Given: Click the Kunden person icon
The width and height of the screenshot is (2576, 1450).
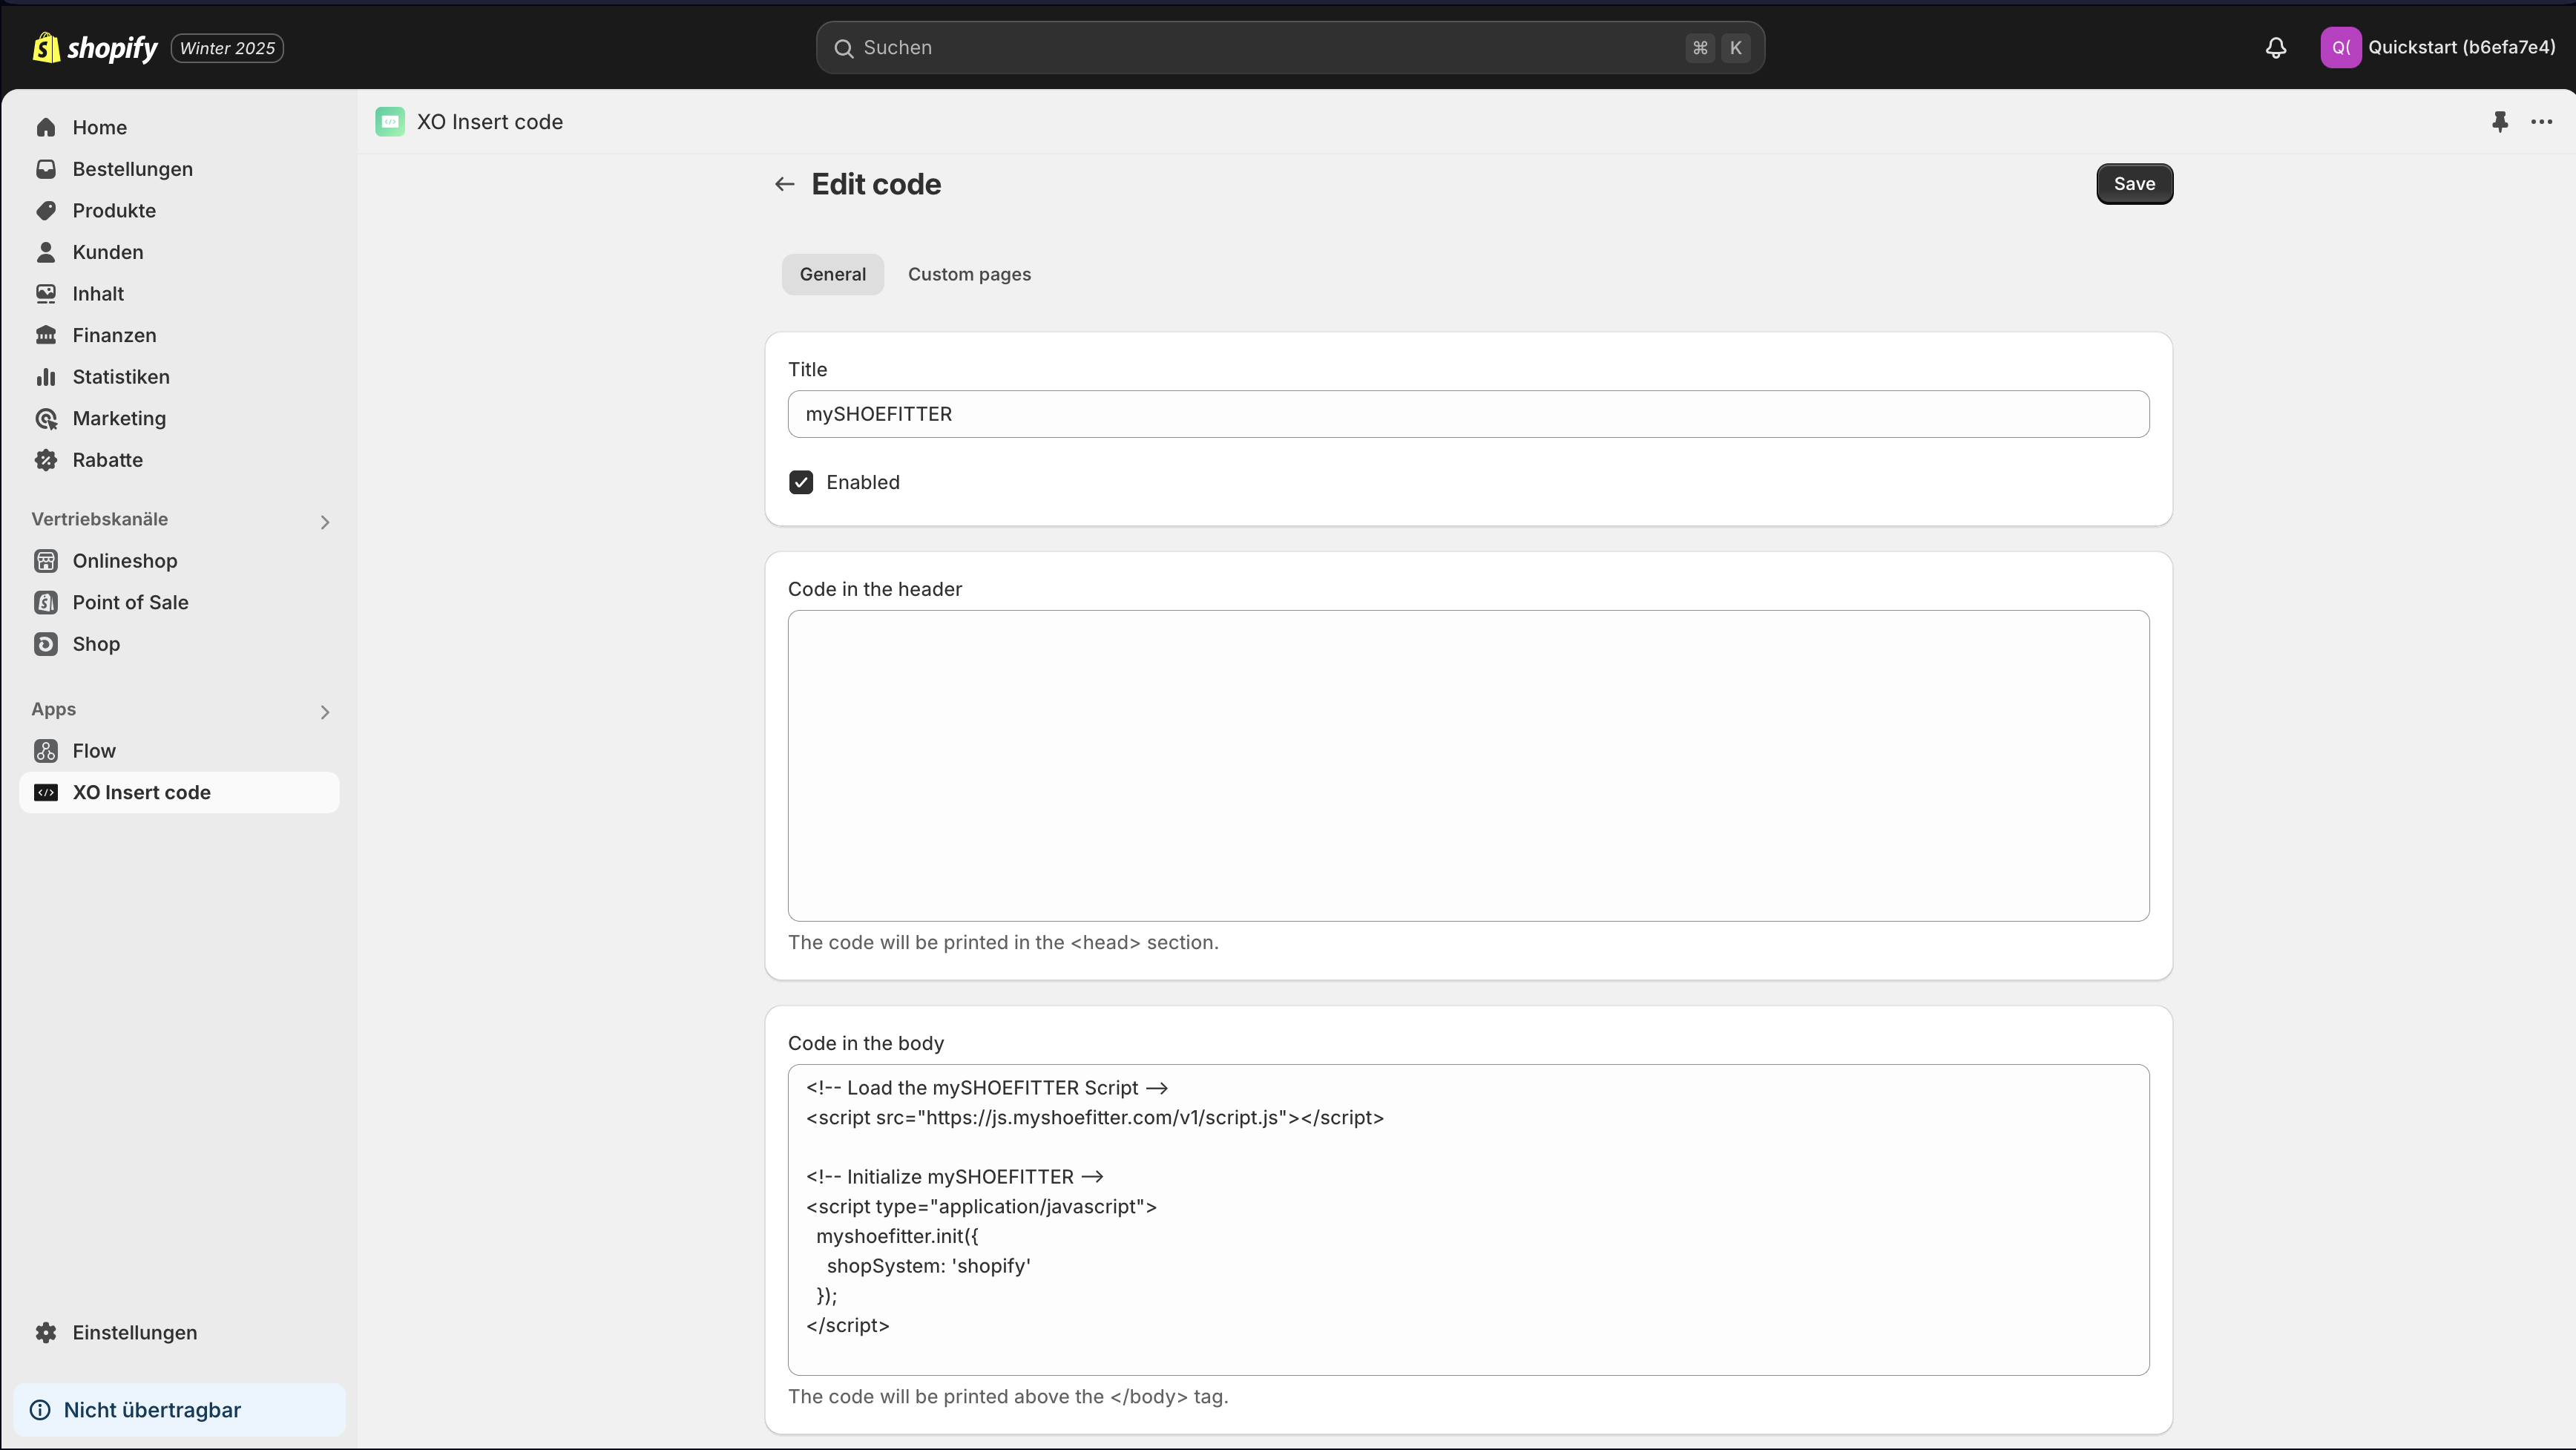Looking at the screenshot, I should (46, 252).
